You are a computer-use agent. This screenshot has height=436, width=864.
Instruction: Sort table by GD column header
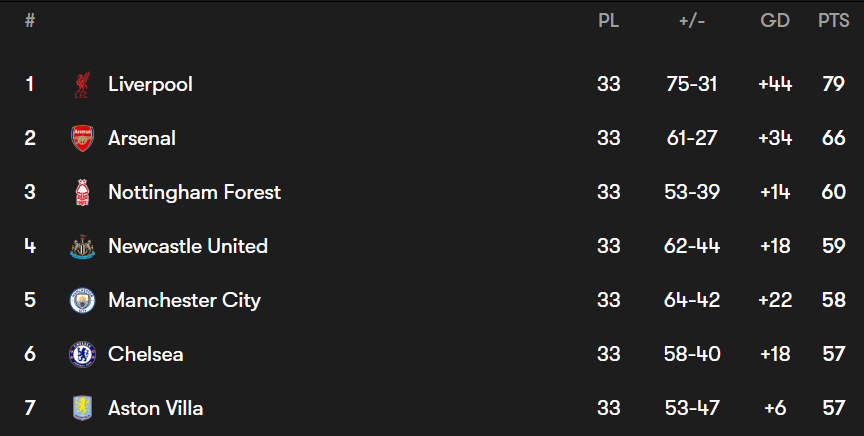coord(775,20)
